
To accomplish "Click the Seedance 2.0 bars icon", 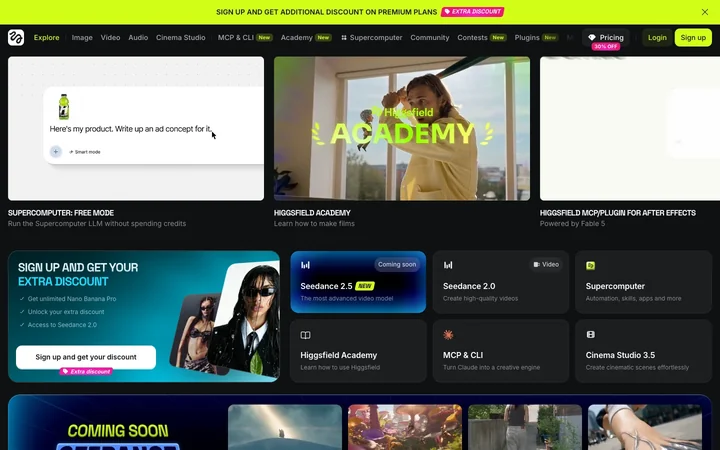I will (448, 265).
